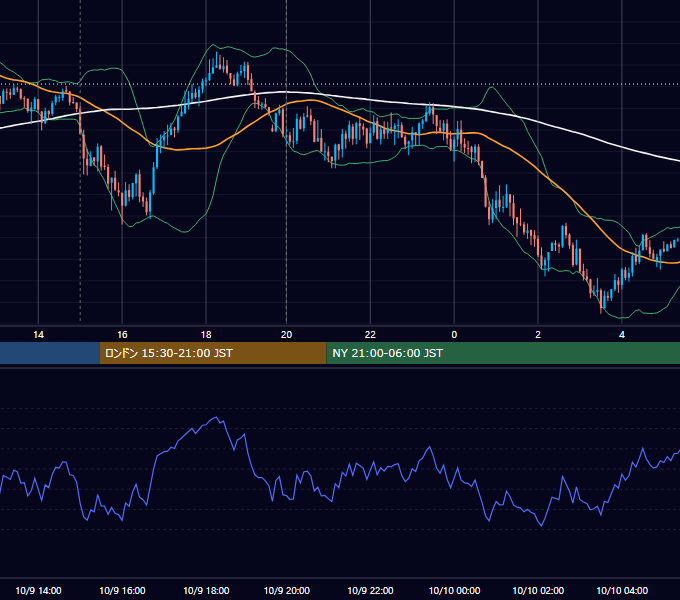Image resolution: width=680 pixels, height=600 pixels.
Task: Select the NY 21:00-06:00 JST session bar
Action: click(x=503, y=353)
